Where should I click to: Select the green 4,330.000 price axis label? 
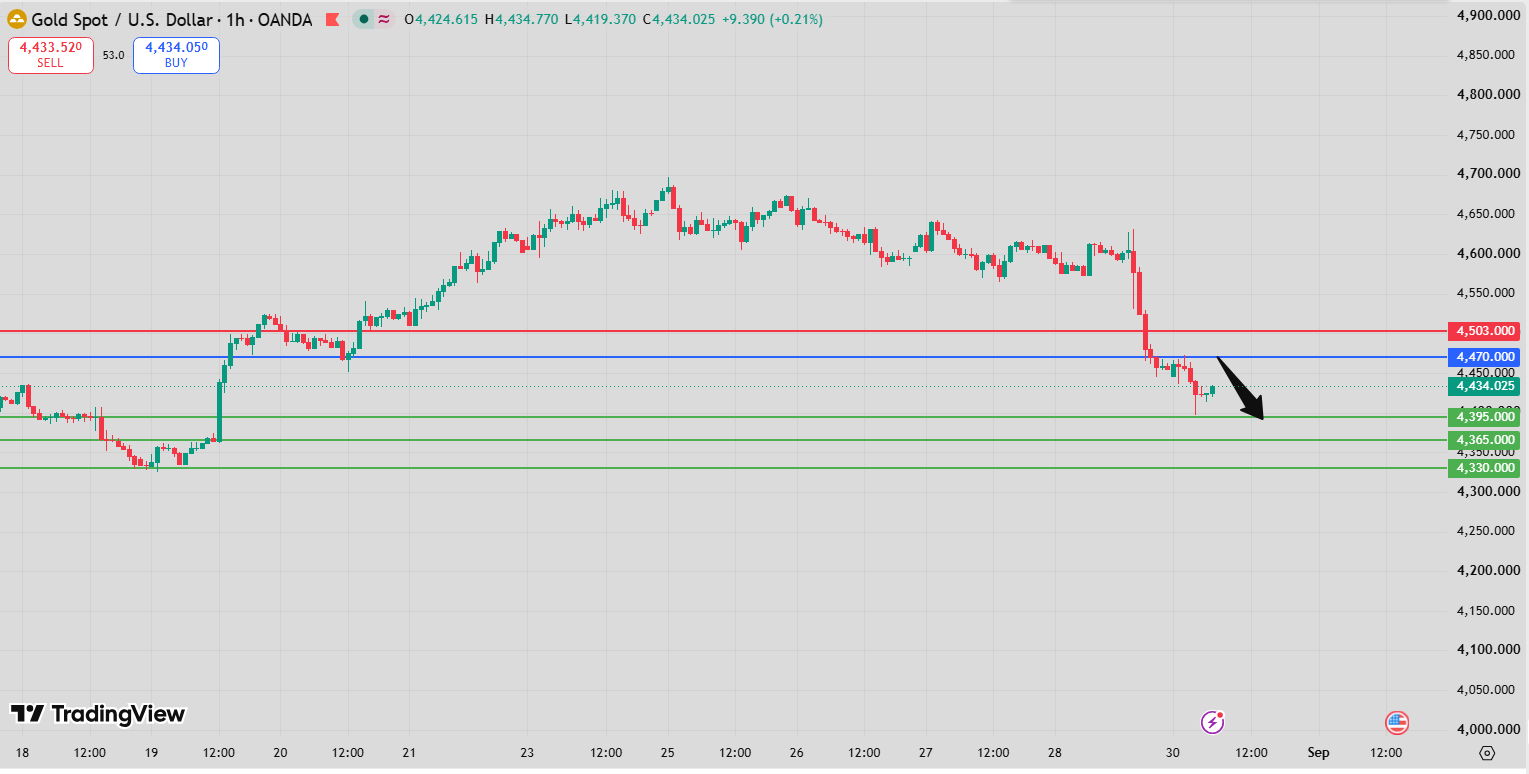1484,468
